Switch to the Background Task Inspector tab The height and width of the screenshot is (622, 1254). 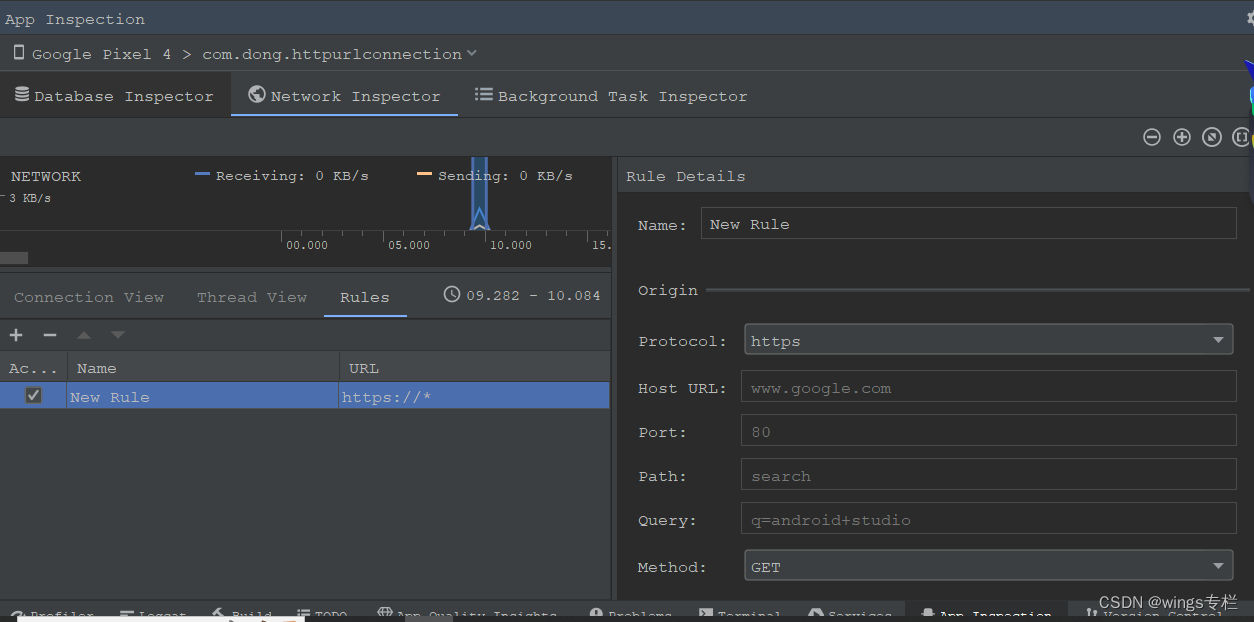pos(611,96)
